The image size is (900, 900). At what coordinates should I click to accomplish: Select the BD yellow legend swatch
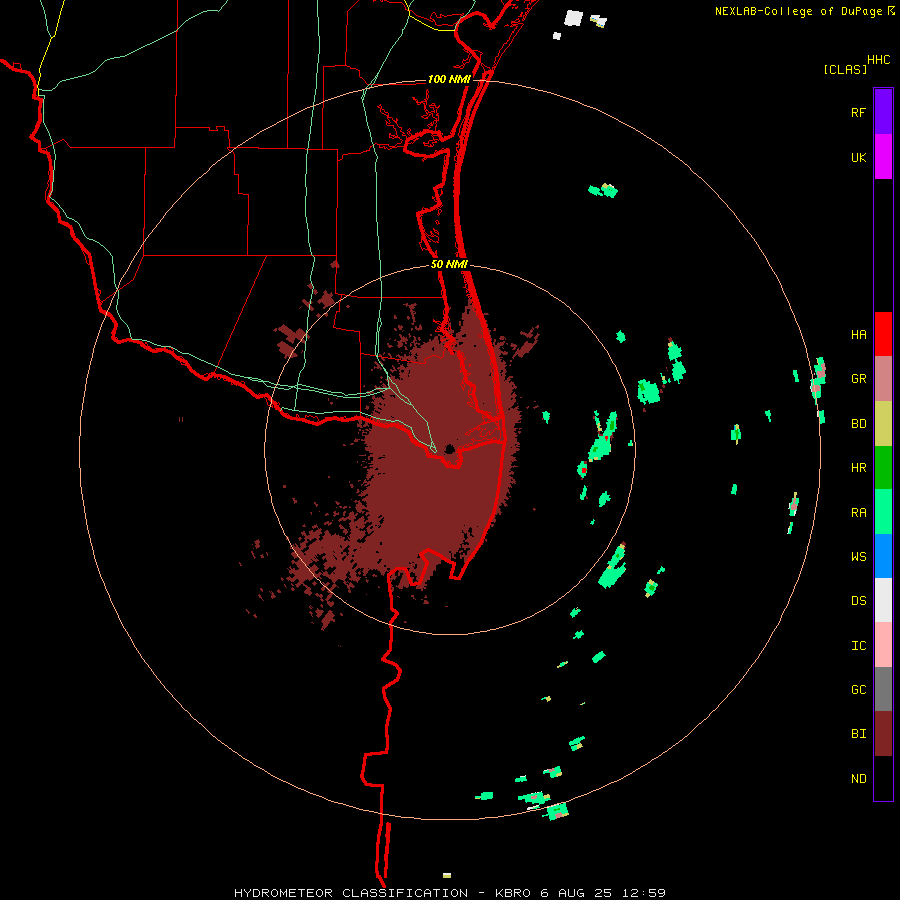[883, 424]
